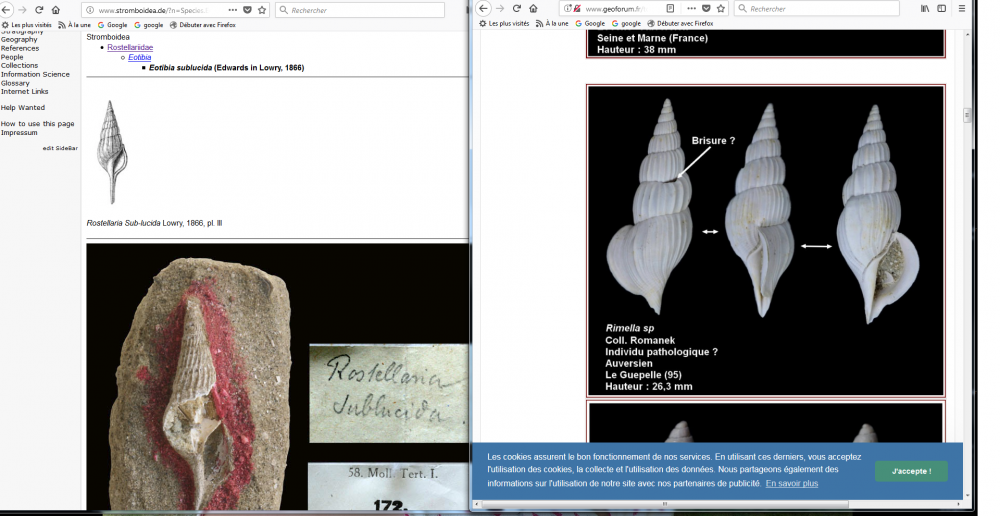The height and width of the screenshot is (516, 1000).
Task: Bookmark the stromboidea page with the star
Action: pos(262,10)
